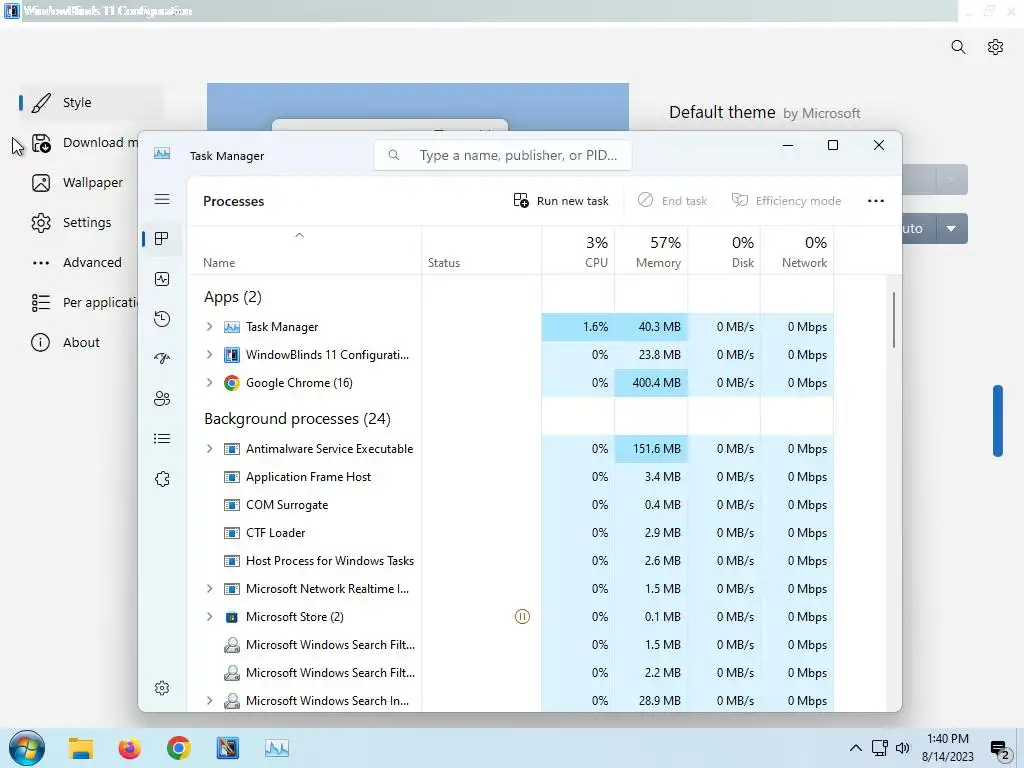Expand the Task Manager app row
The image size is (1024, 768).
pos(209,327)
